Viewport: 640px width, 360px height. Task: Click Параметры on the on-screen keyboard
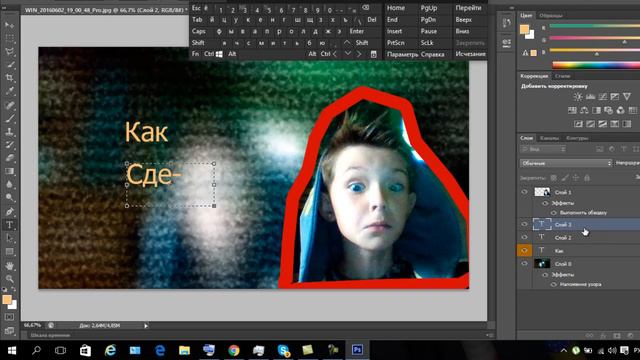click(x=402, y=54)
